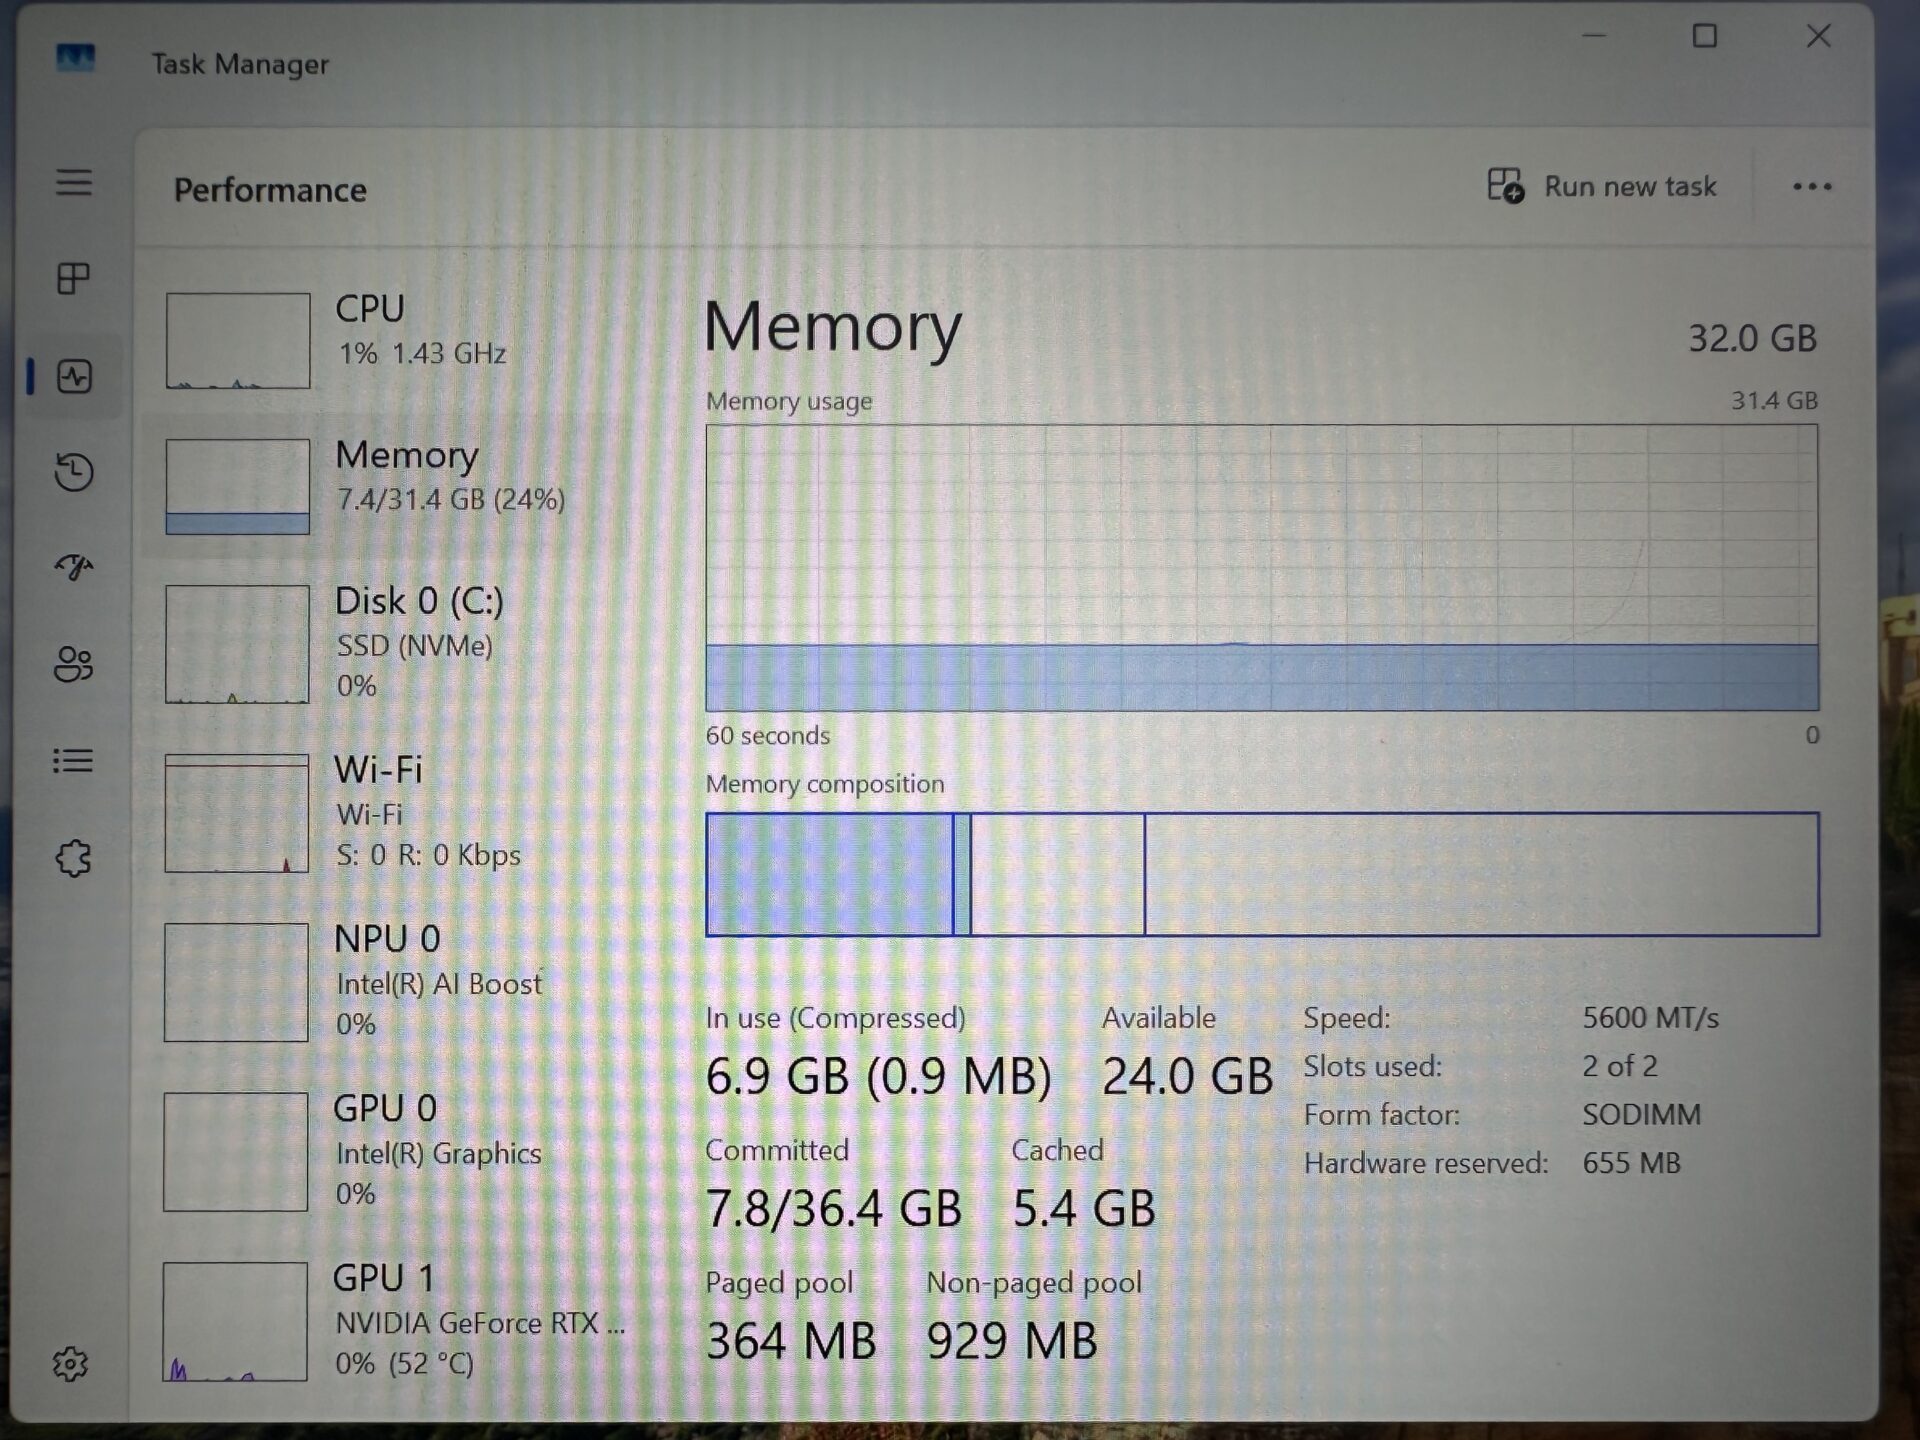Viewport: 1920px width, 1440px height.
Task: Select GPU 1 NVIDIA GeForce item
Action: coord(400,1320)
